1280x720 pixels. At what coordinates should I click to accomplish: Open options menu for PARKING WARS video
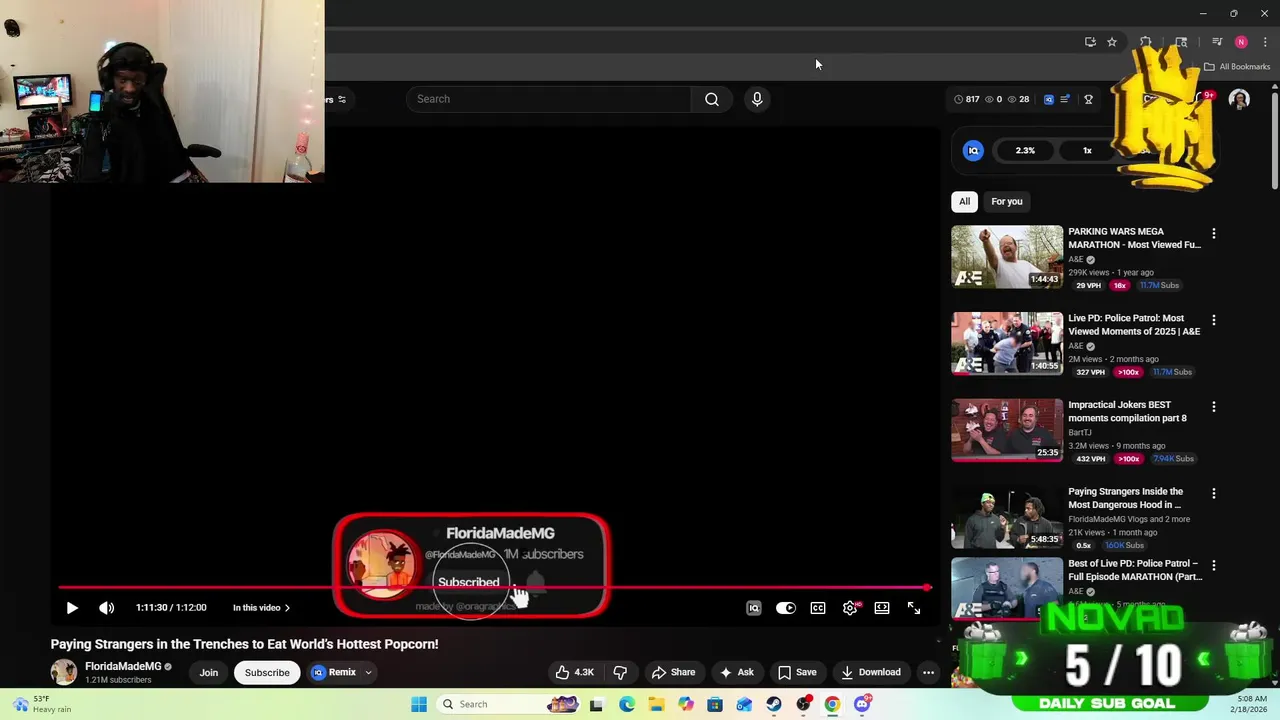(1214, 233)
